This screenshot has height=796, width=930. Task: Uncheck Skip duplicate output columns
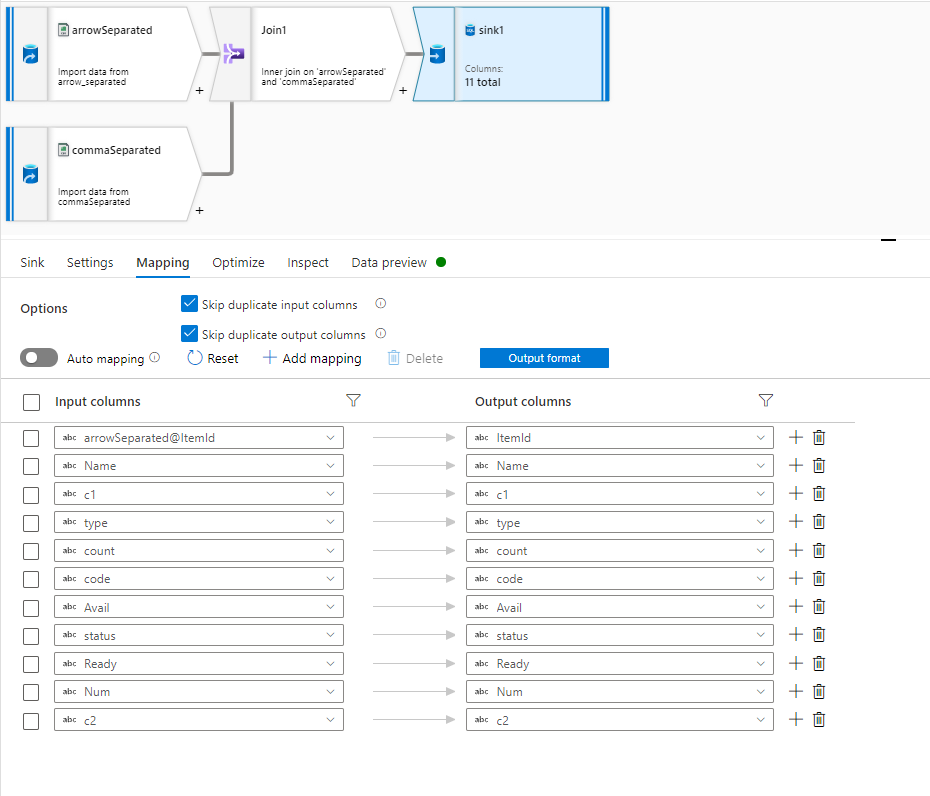tap(189, 333)
